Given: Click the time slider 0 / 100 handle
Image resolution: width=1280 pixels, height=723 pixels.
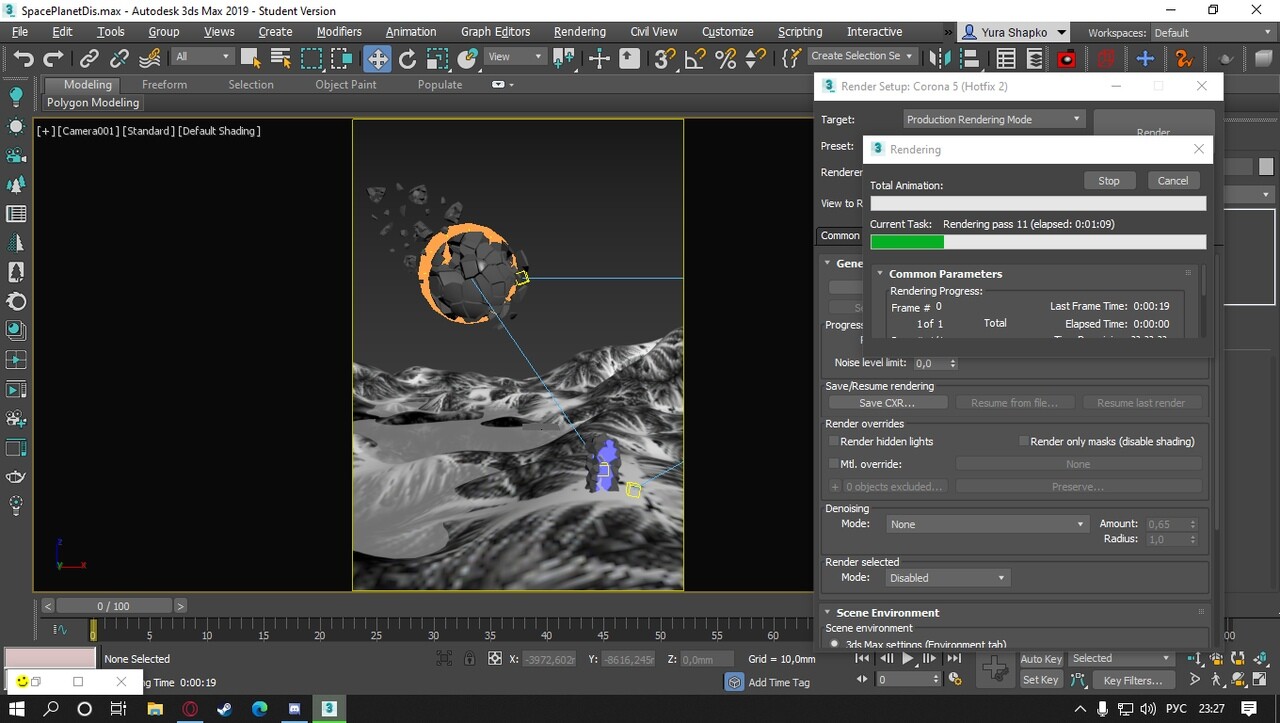Looking at the screenshot, I should (113, 606).
